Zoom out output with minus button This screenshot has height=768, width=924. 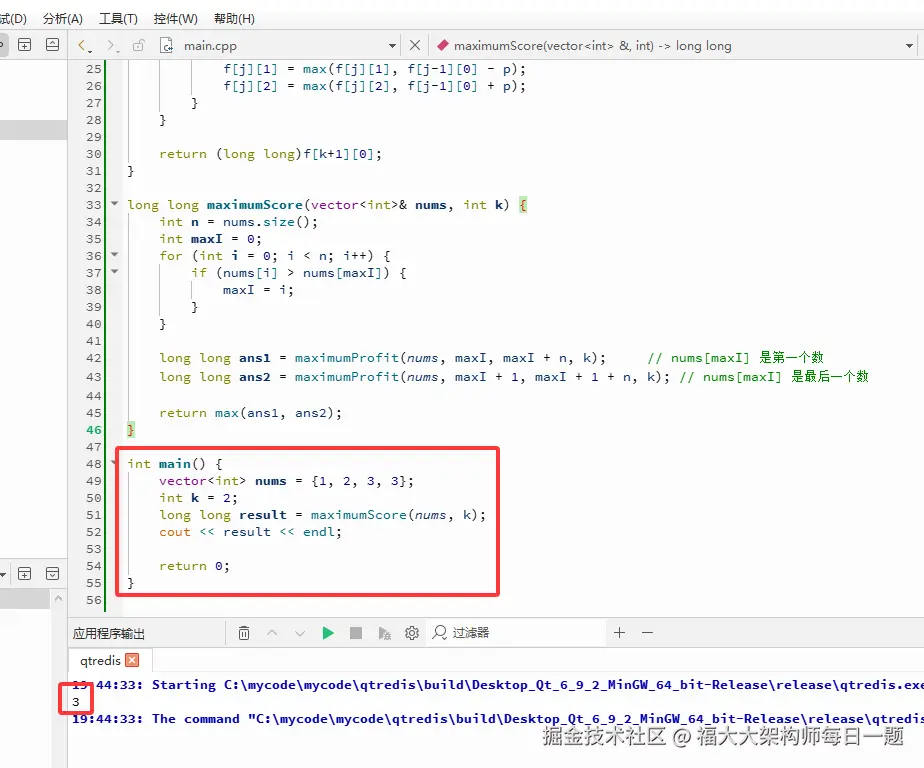pyautogui.click(x=648, y=633)
